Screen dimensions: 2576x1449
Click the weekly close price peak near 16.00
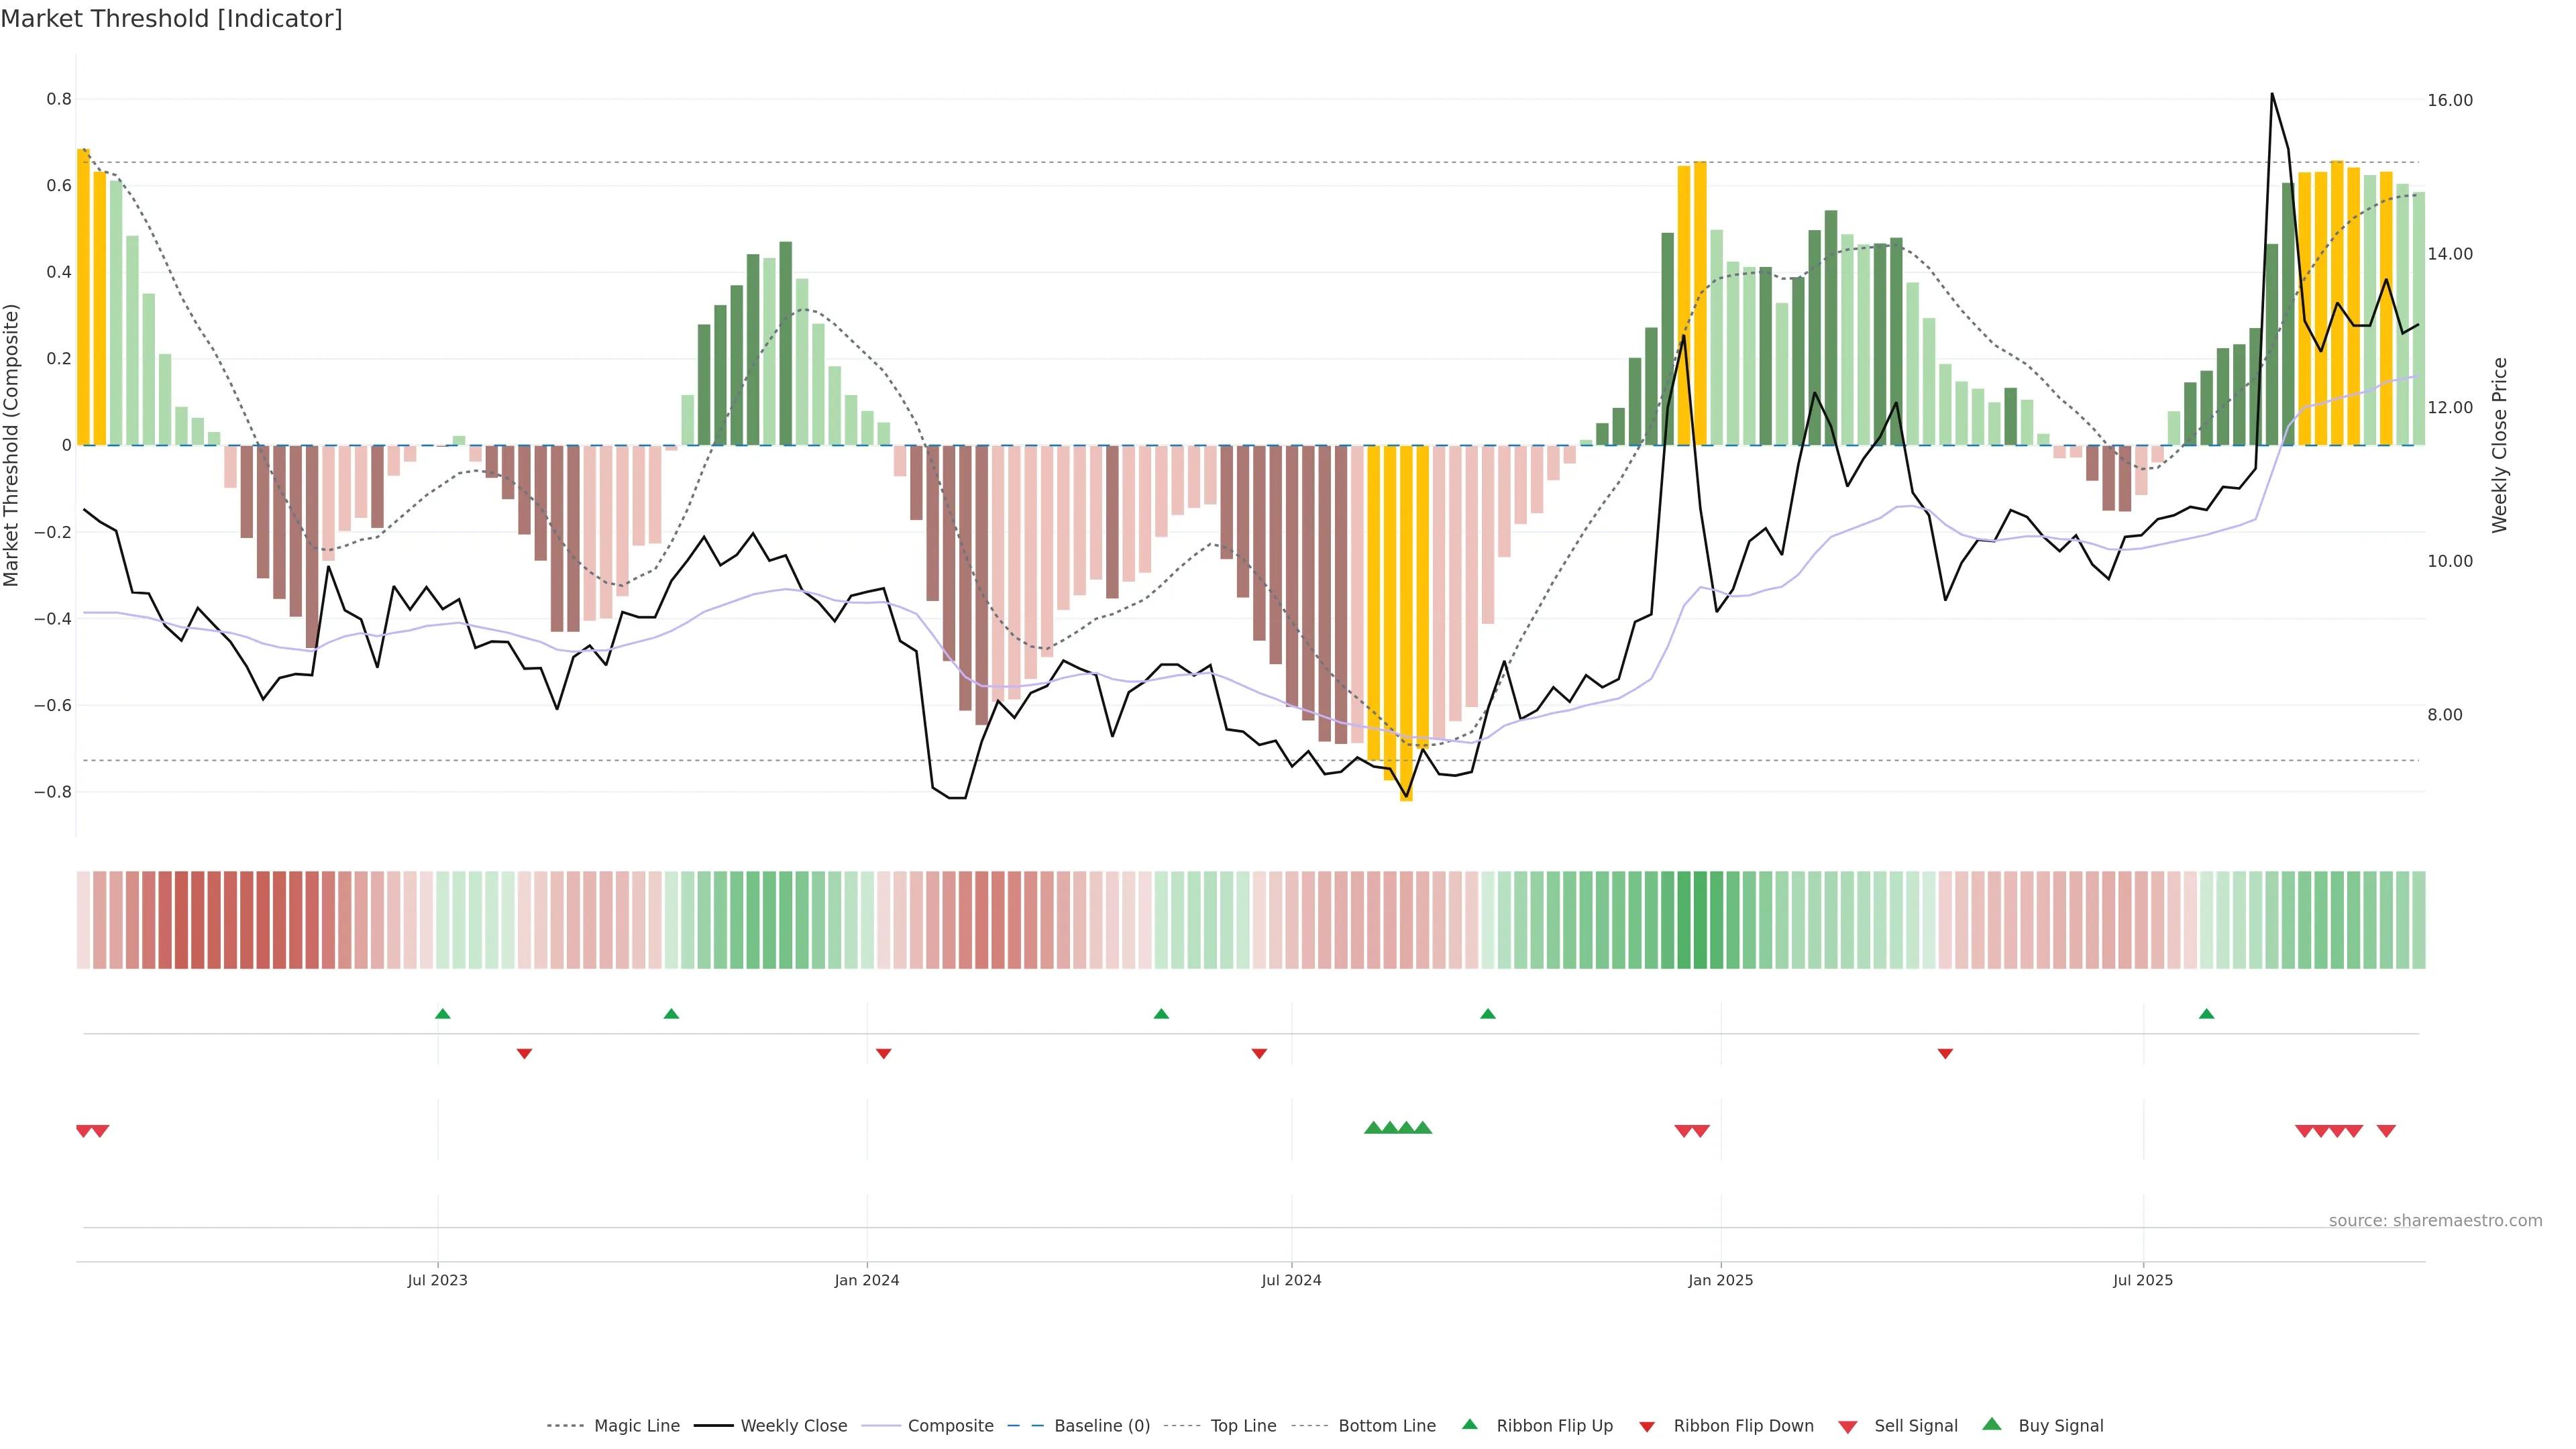tap(2272, 95)
